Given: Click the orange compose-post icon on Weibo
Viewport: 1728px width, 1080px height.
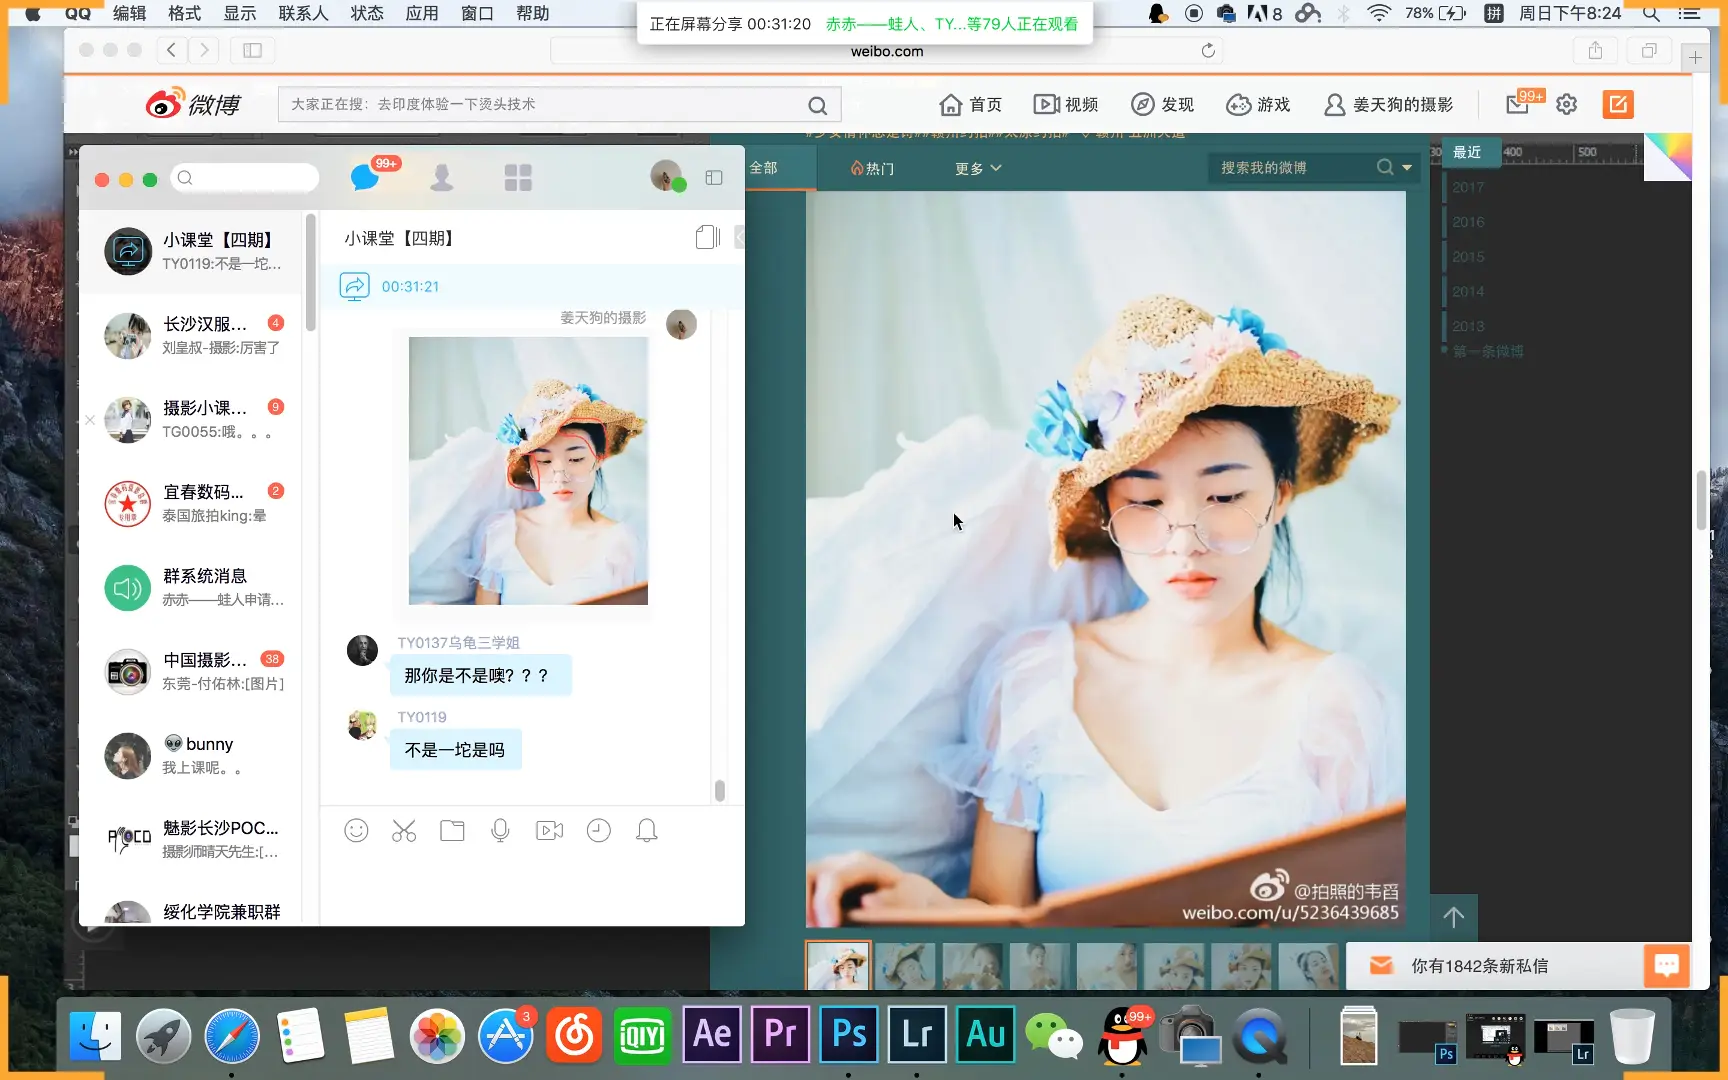Looking at the screenshot, I should point(1618,104).
